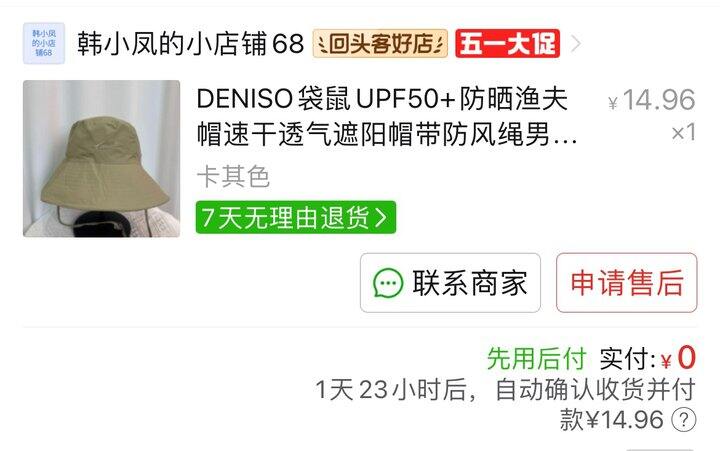Tap the chevron on 7天无理由退货 tag
The height and width of the screenshot is (451, 720).
[x=381, y=217]
